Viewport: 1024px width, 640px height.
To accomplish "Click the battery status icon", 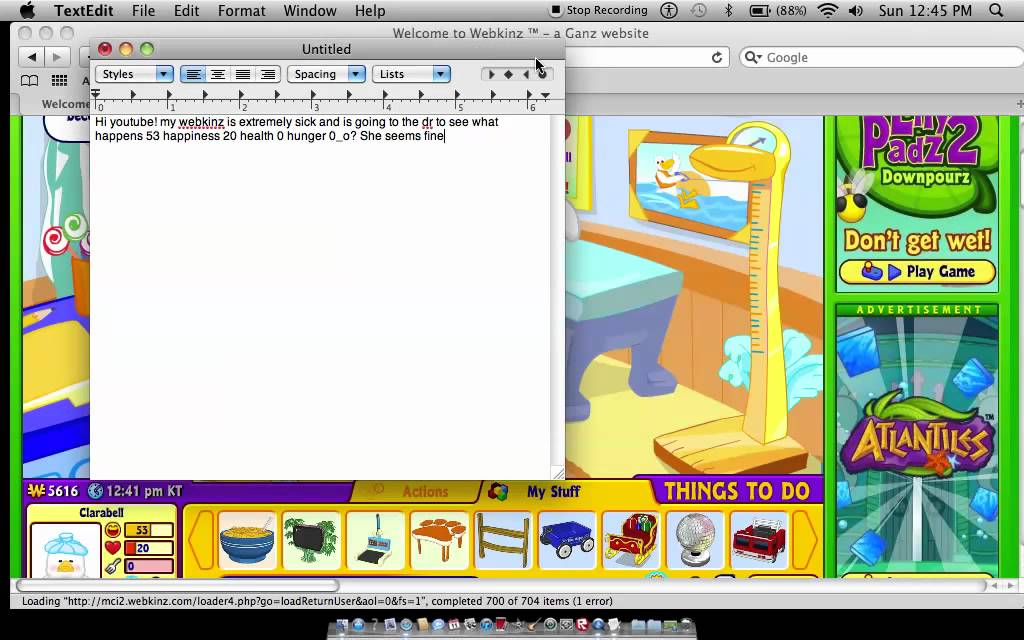I will (760, 10).
